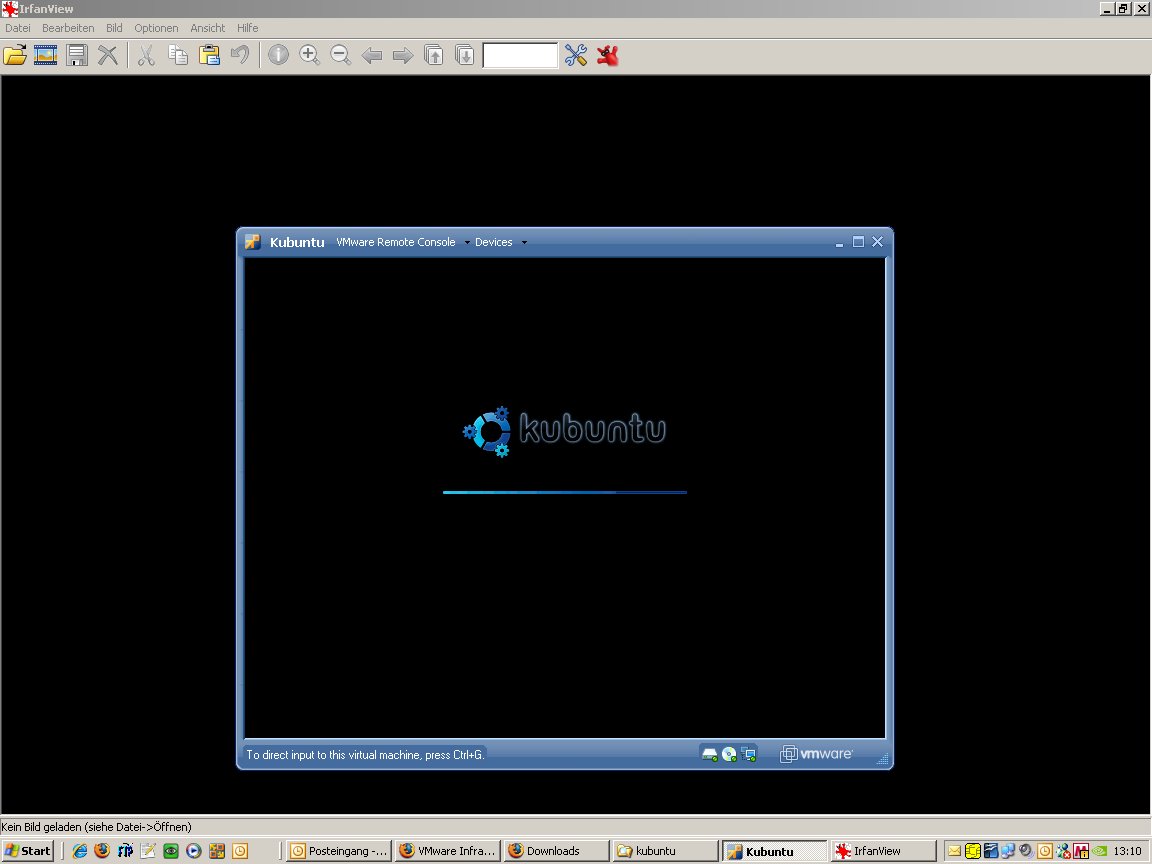The height and width of the screenshot is (864, 1152).
Task: Open the Bild menu
Action: [114, 28]
